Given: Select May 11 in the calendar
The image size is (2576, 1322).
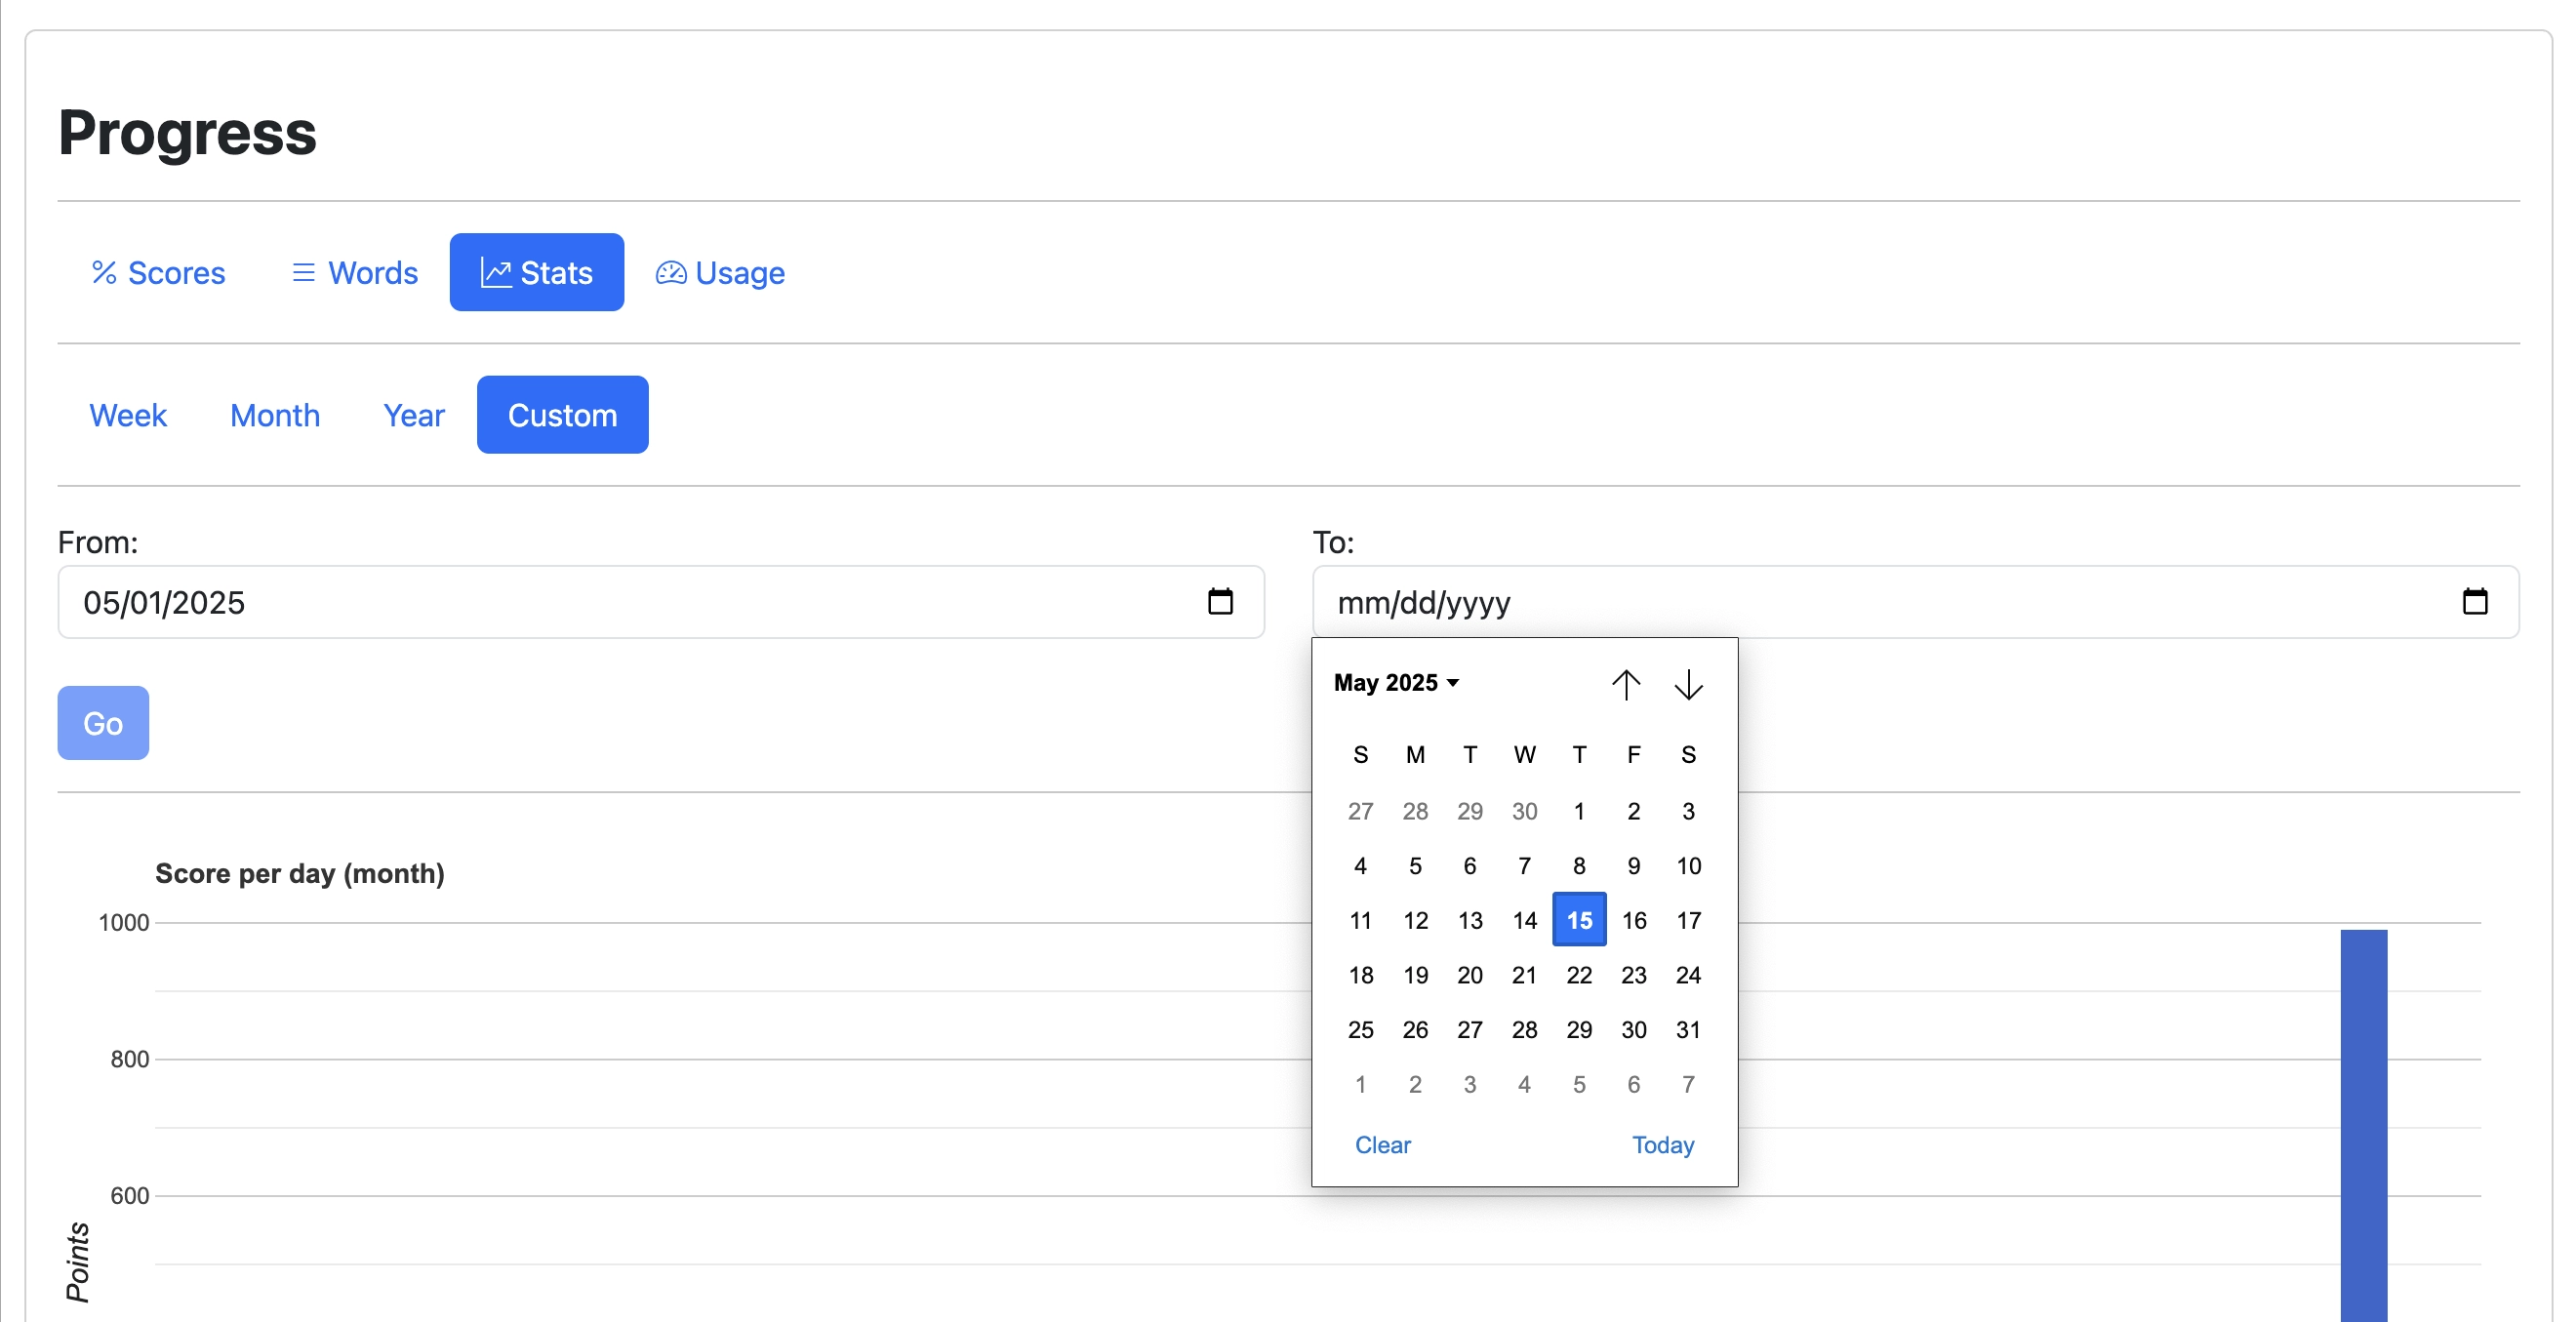Looking at the screenshot, I should pos(1361,920).
